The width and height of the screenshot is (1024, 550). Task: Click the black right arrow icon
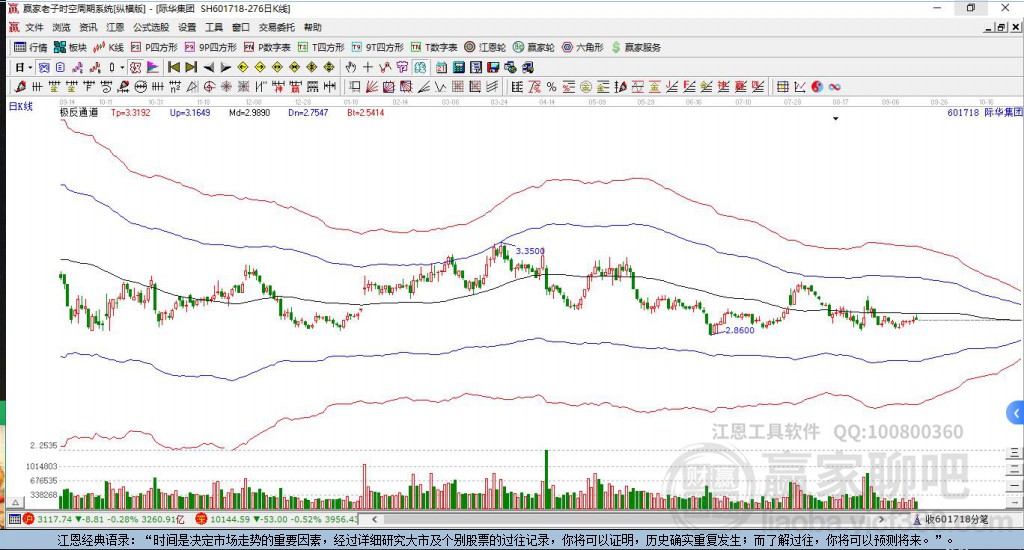[x=226, y=67]
